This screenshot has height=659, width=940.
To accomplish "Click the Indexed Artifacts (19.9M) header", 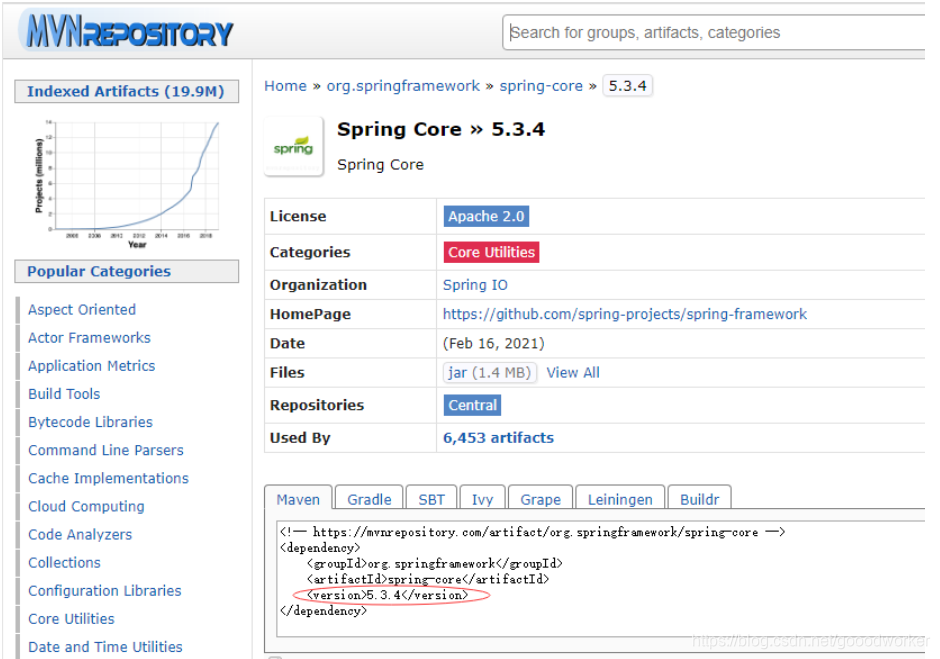I will [126, 91].
